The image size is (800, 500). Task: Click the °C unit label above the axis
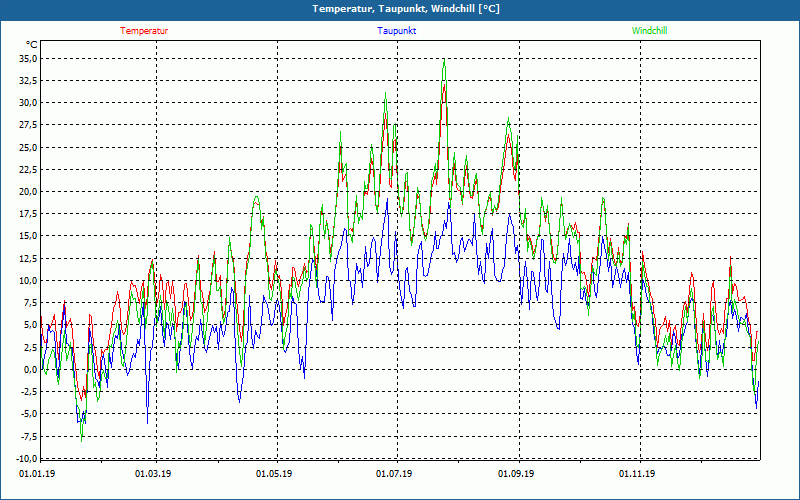tap(32, 44)
